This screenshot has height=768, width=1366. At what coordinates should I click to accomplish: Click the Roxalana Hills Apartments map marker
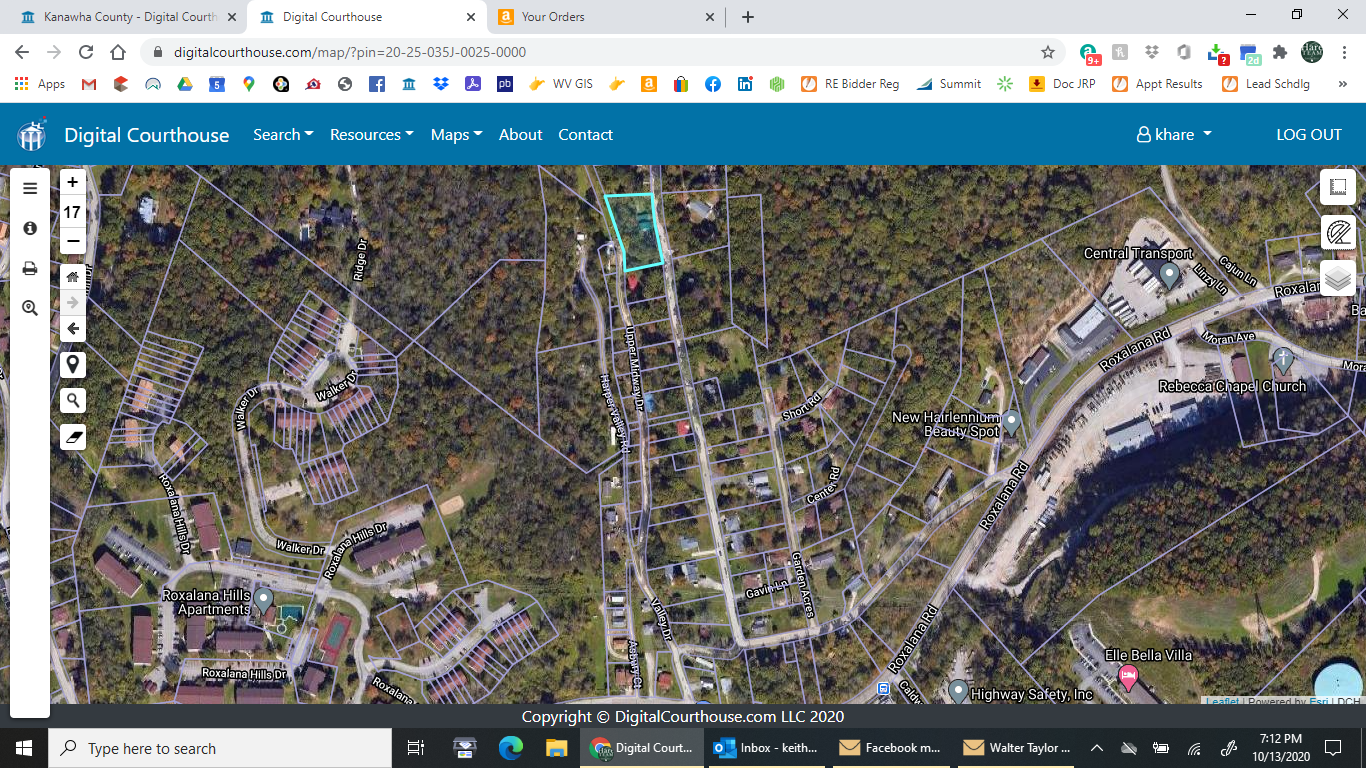coord(264,600)
